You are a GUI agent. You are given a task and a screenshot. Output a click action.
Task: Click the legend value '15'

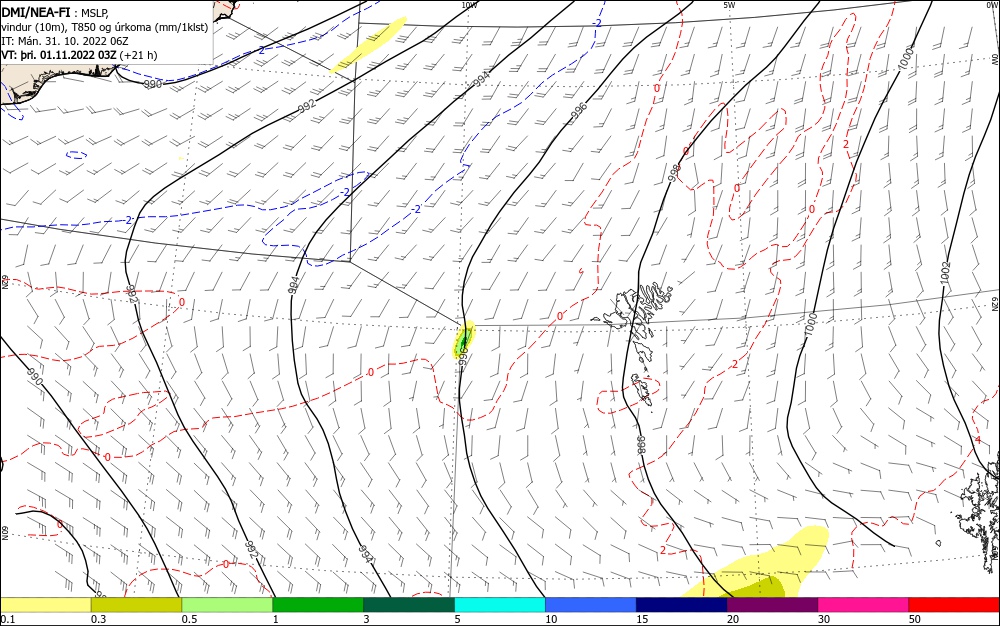point(642,619)
